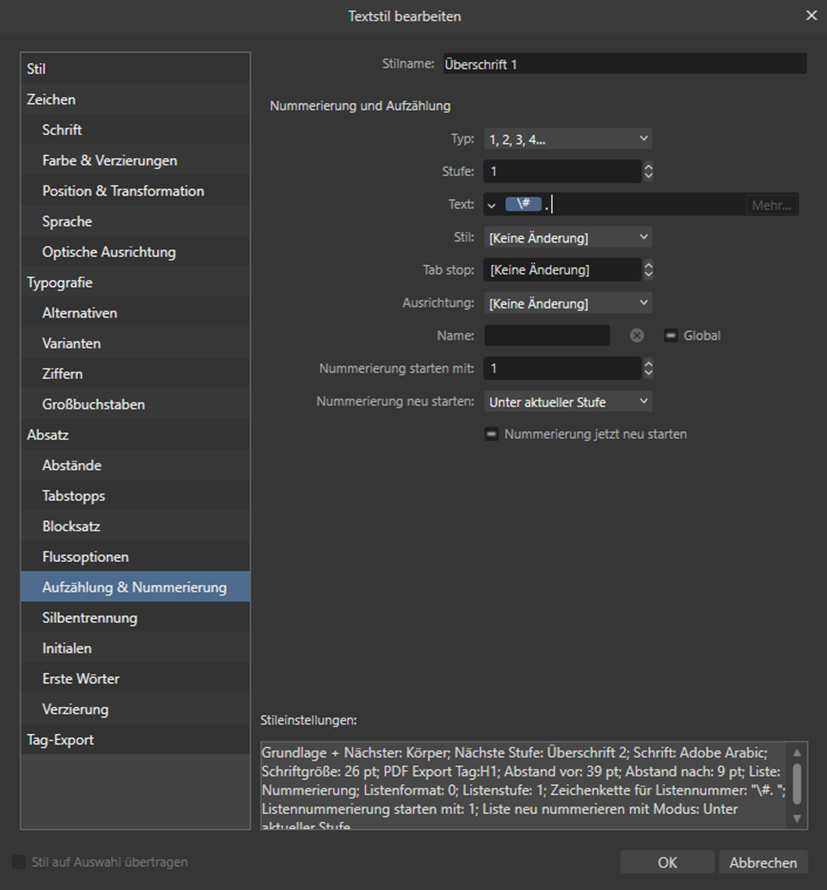Open the Ziffern section
The width and height of the screenshot is (827, 890).
[136, 374]
